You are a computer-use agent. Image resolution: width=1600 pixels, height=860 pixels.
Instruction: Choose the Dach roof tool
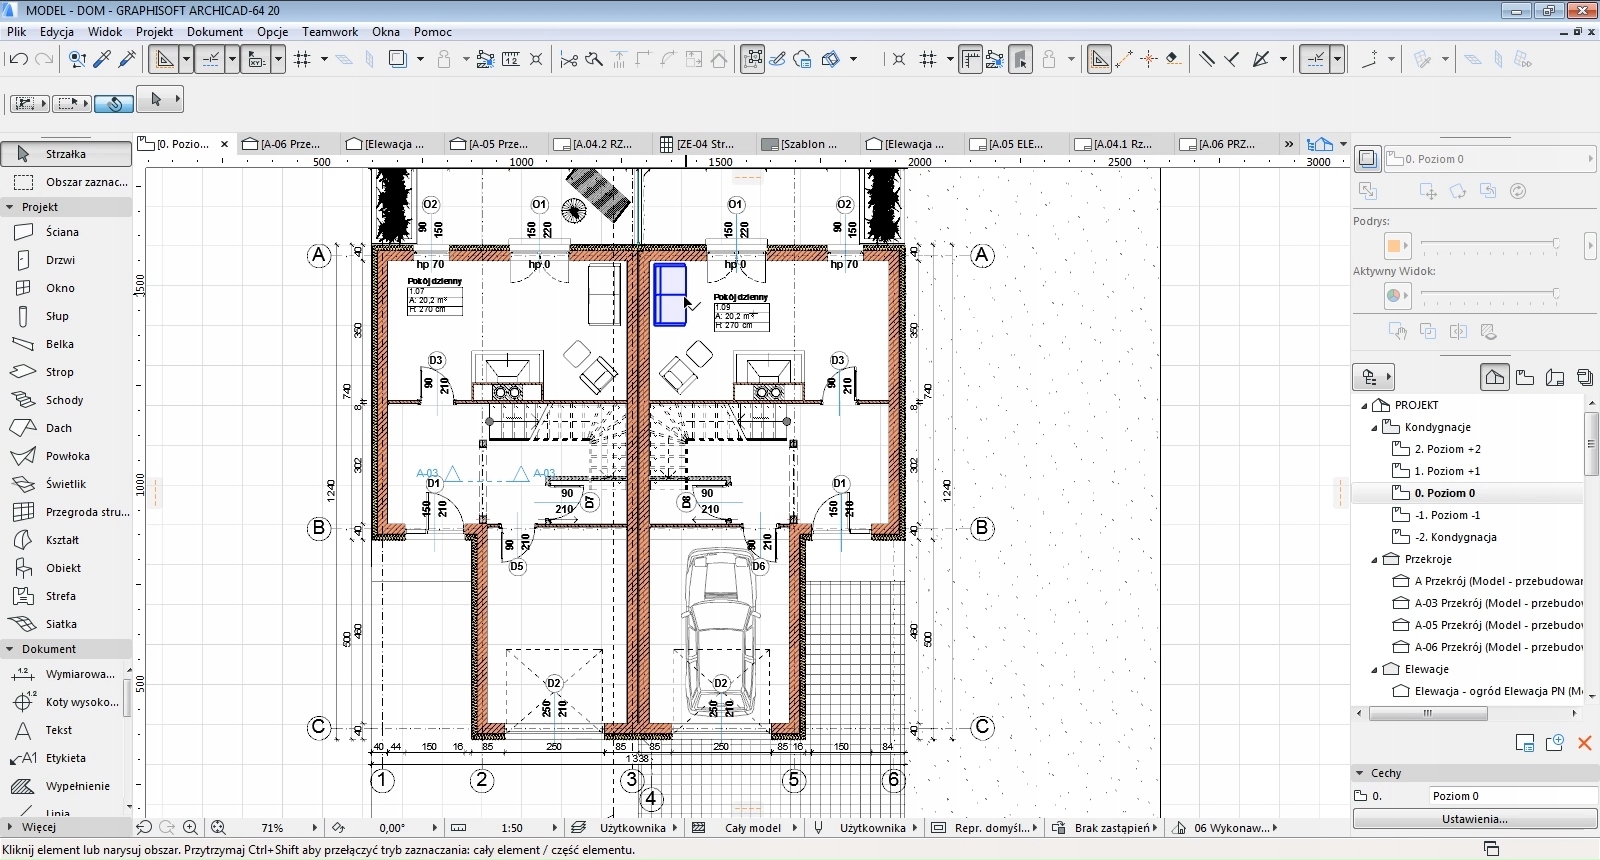point(58,428)
